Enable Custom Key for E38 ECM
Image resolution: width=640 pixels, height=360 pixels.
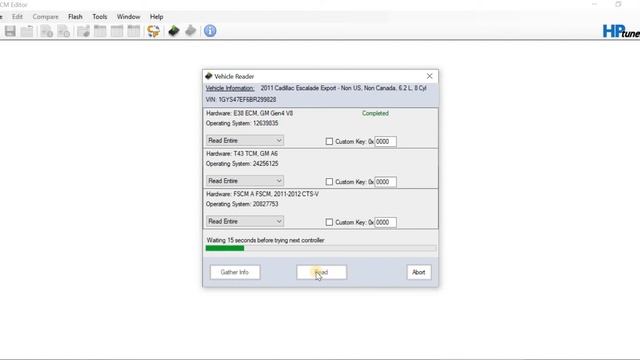[x=329, y=141]
